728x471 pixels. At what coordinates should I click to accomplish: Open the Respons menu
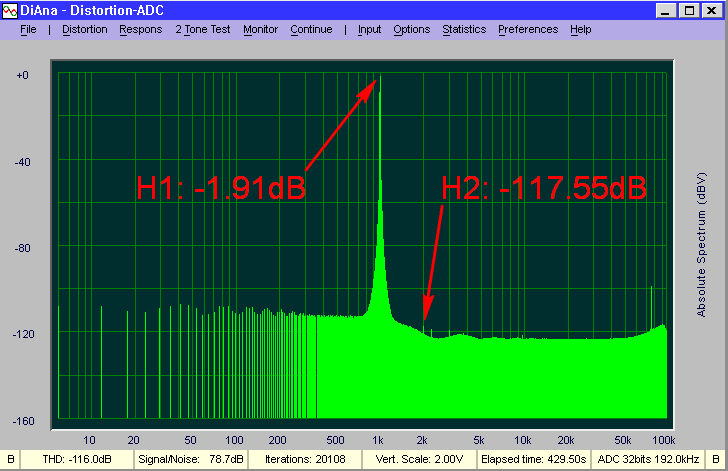point(141,29)
